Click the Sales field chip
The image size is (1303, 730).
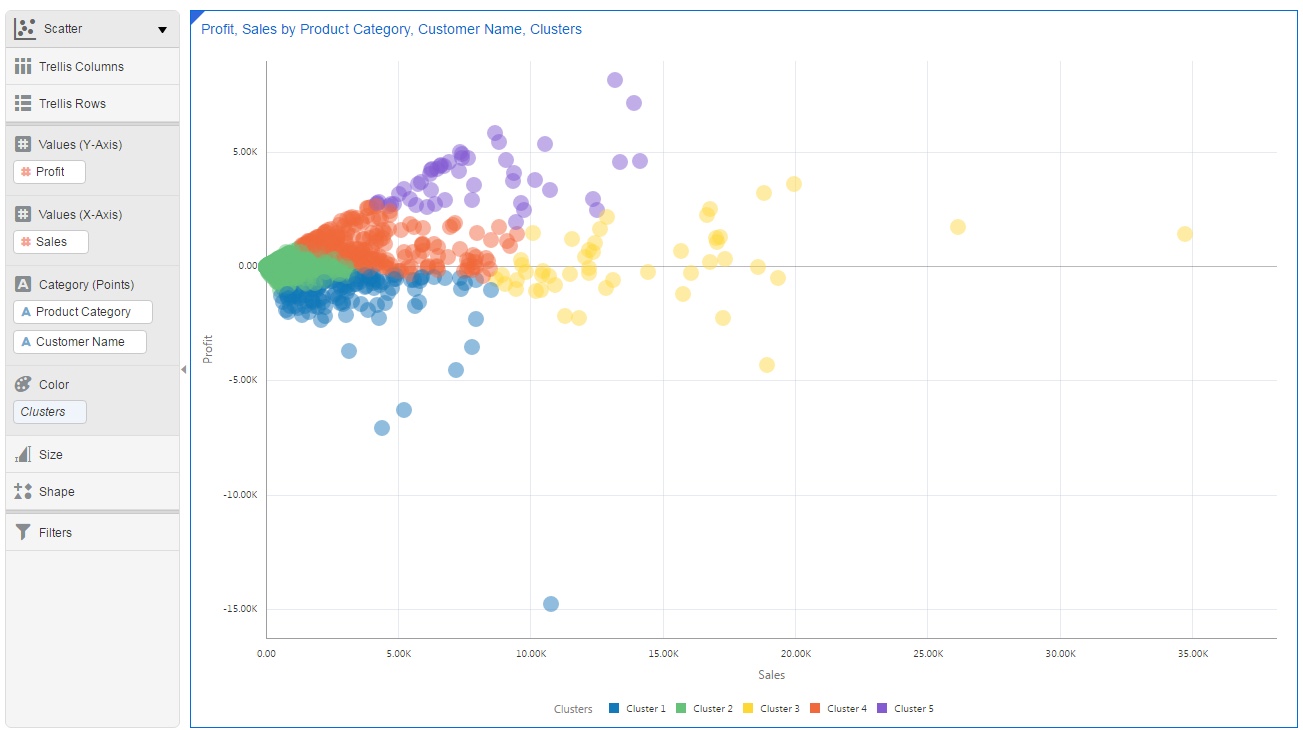(50, 241)
